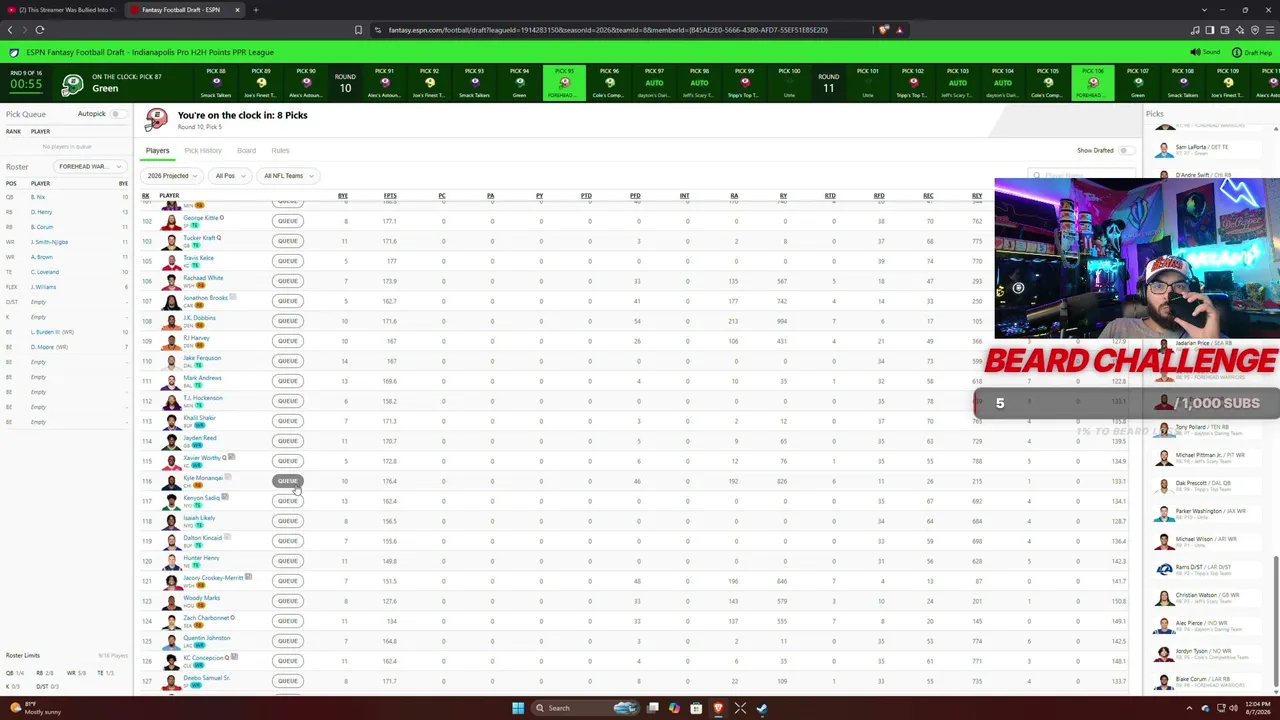The width and height of the screenshot is (1280, 720).
Task: Open the All NFL Teams filter dropdown
Action: click(x=287, y=176)
